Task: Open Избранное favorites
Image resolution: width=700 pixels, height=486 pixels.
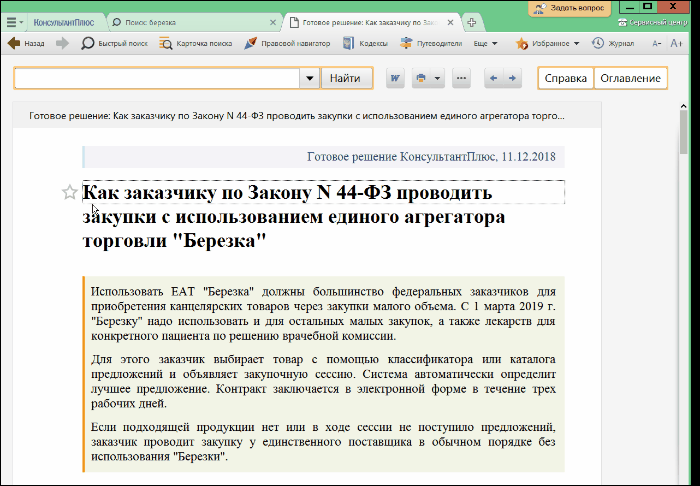Action: [542, 43]
